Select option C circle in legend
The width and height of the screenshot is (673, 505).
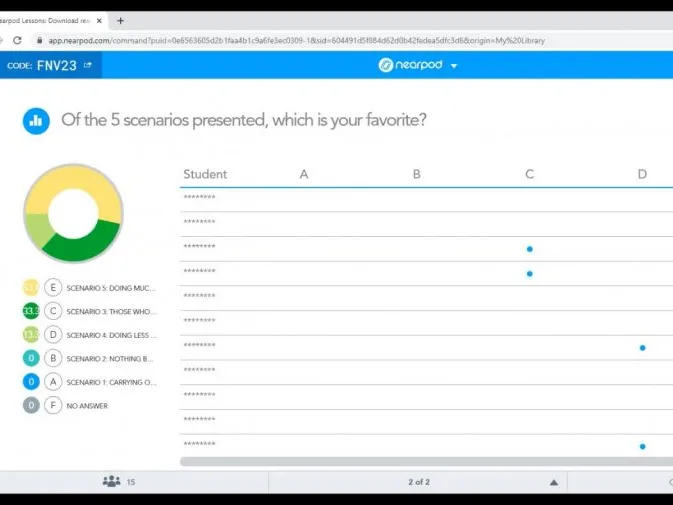click(53, 311)
